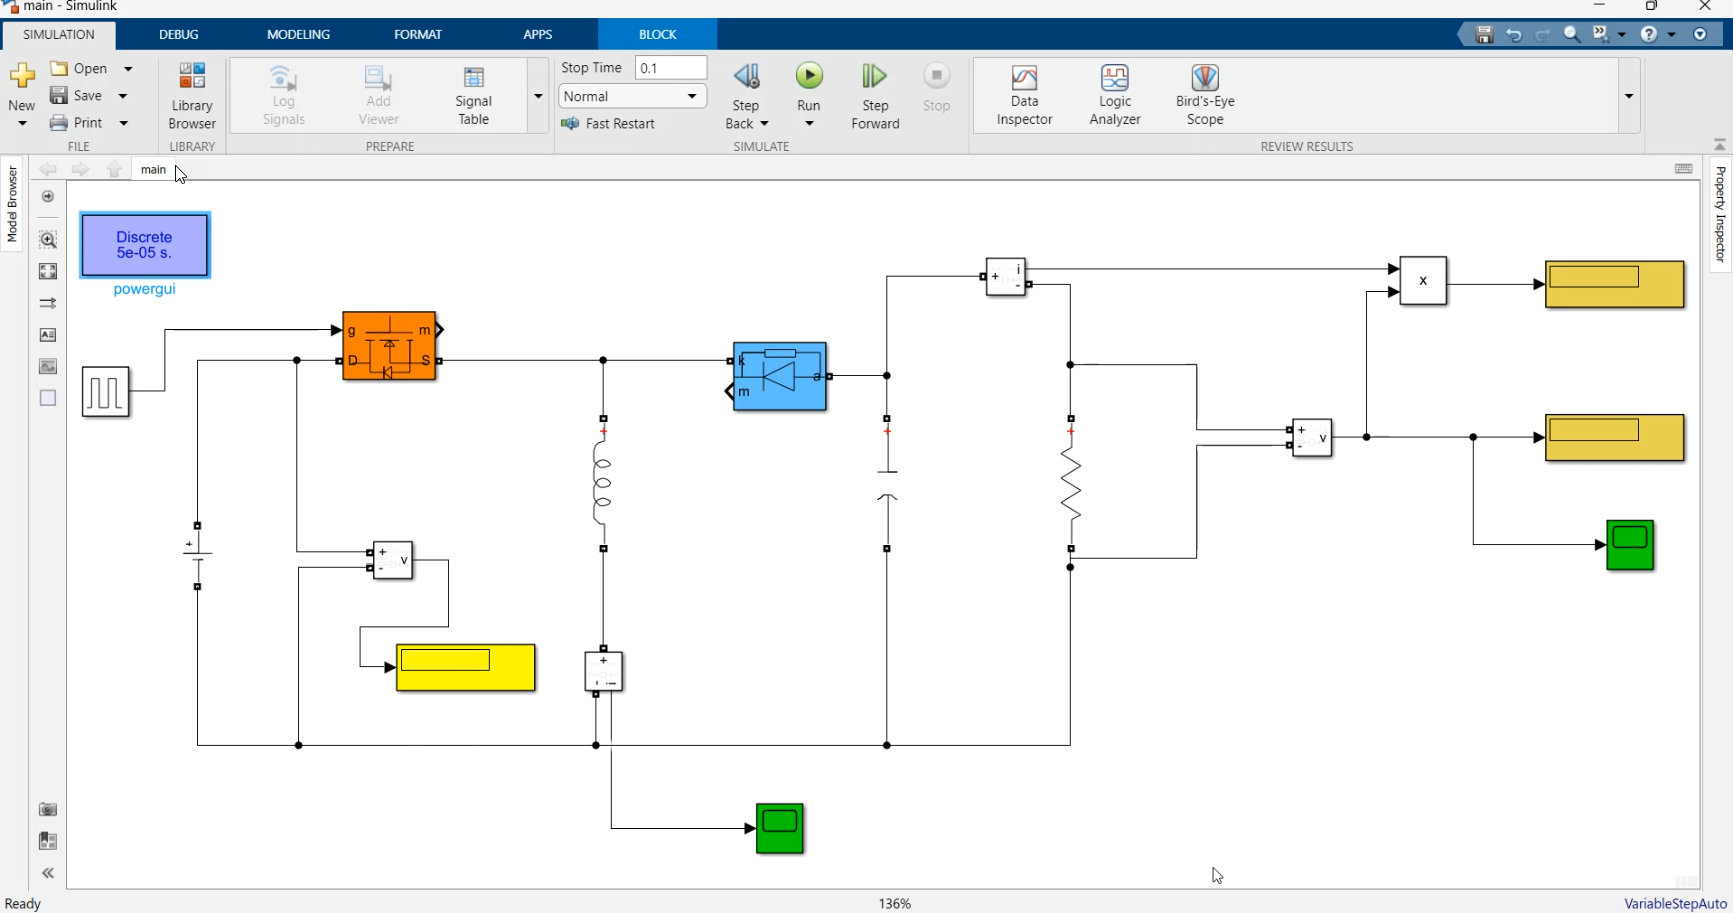
Task: Click the Step Forward icon
Action: (x=874, y=76)
